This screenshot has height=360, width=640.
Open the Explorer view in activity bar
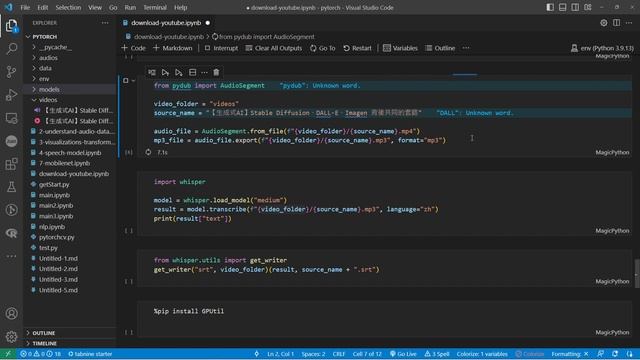11,26
